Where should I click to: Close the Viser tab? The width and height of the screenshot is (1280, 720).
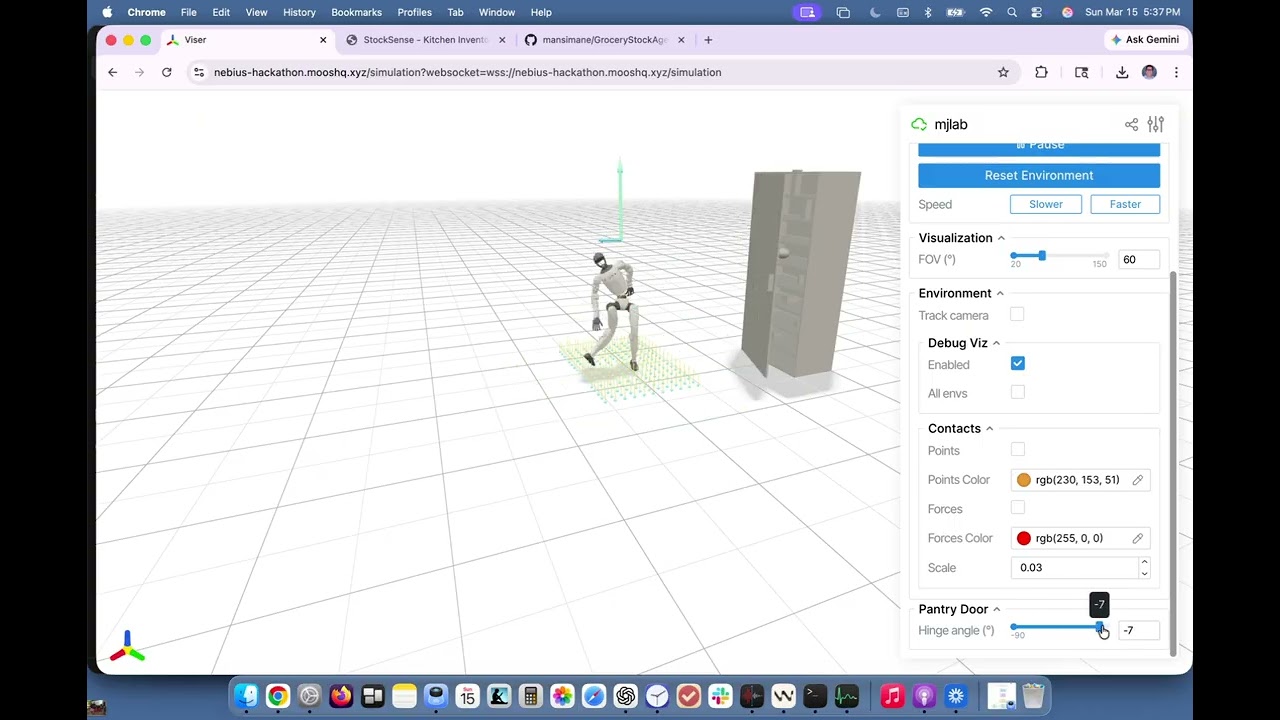[x=323, y=40]
